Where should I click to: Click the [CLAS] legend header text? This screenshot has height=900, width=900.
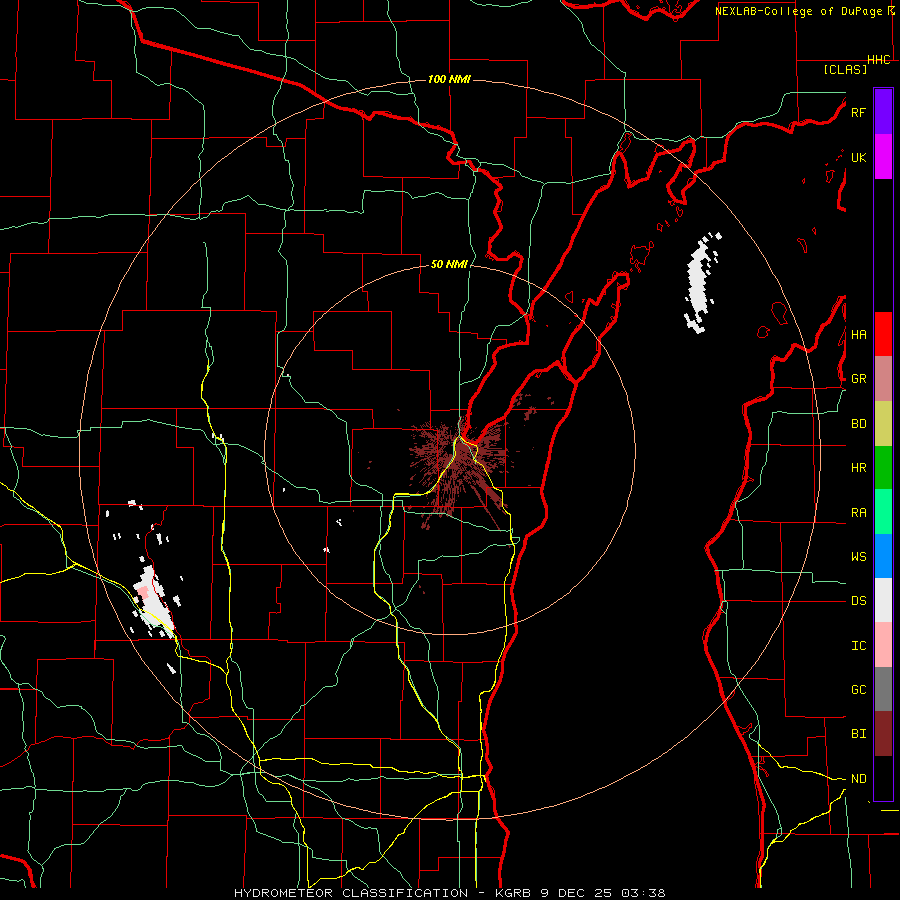click(845, 69)
